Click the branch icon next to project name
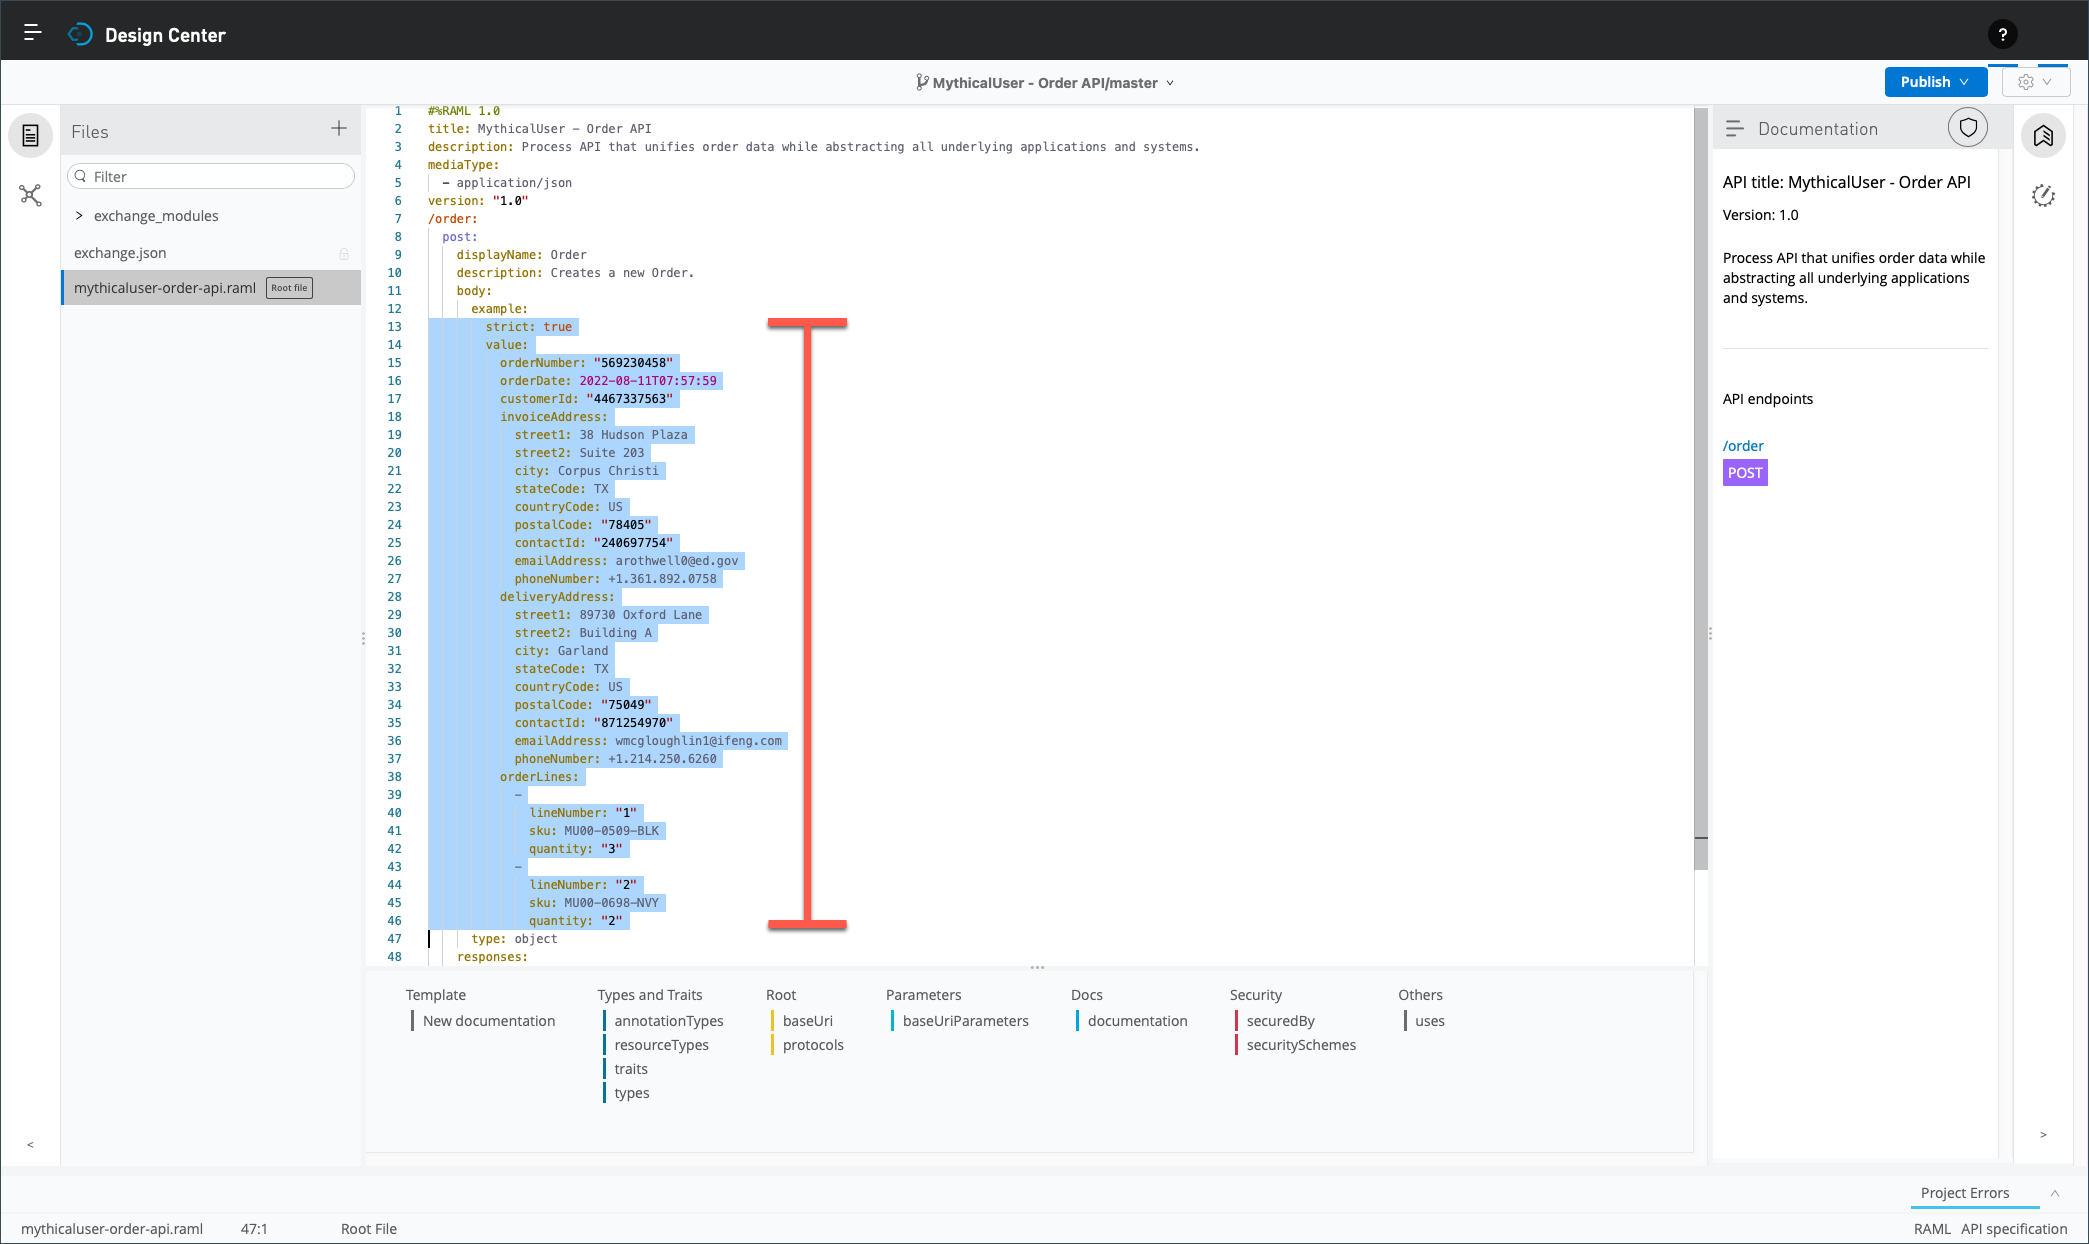This screenshot has height=1244, width=2089. 922,82
